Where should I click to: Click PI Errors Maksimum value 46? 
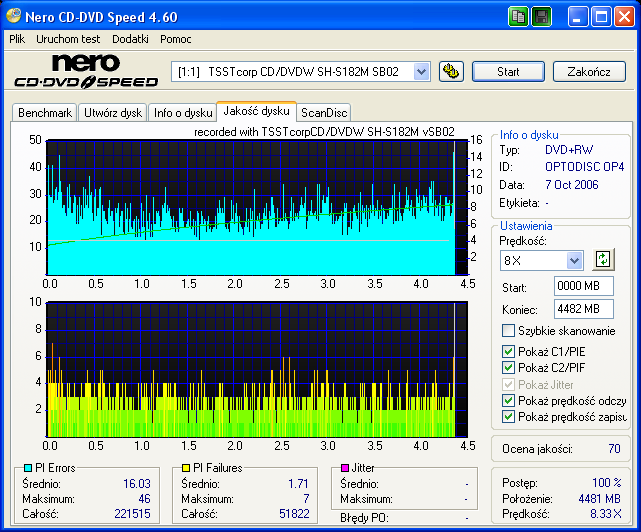(144, 499)
